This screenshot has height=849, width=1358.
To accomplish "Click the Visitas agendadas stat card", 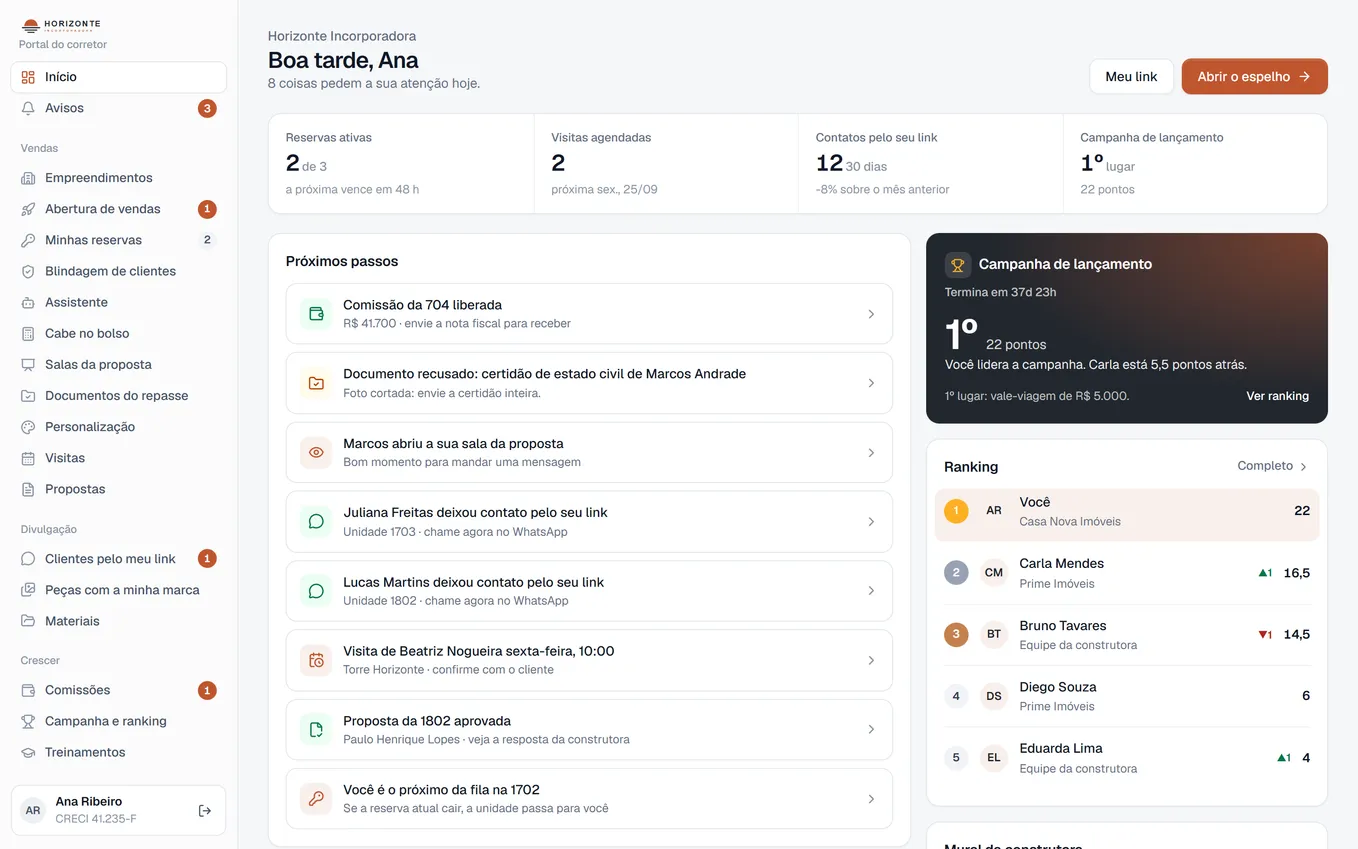I will point(666,163).
